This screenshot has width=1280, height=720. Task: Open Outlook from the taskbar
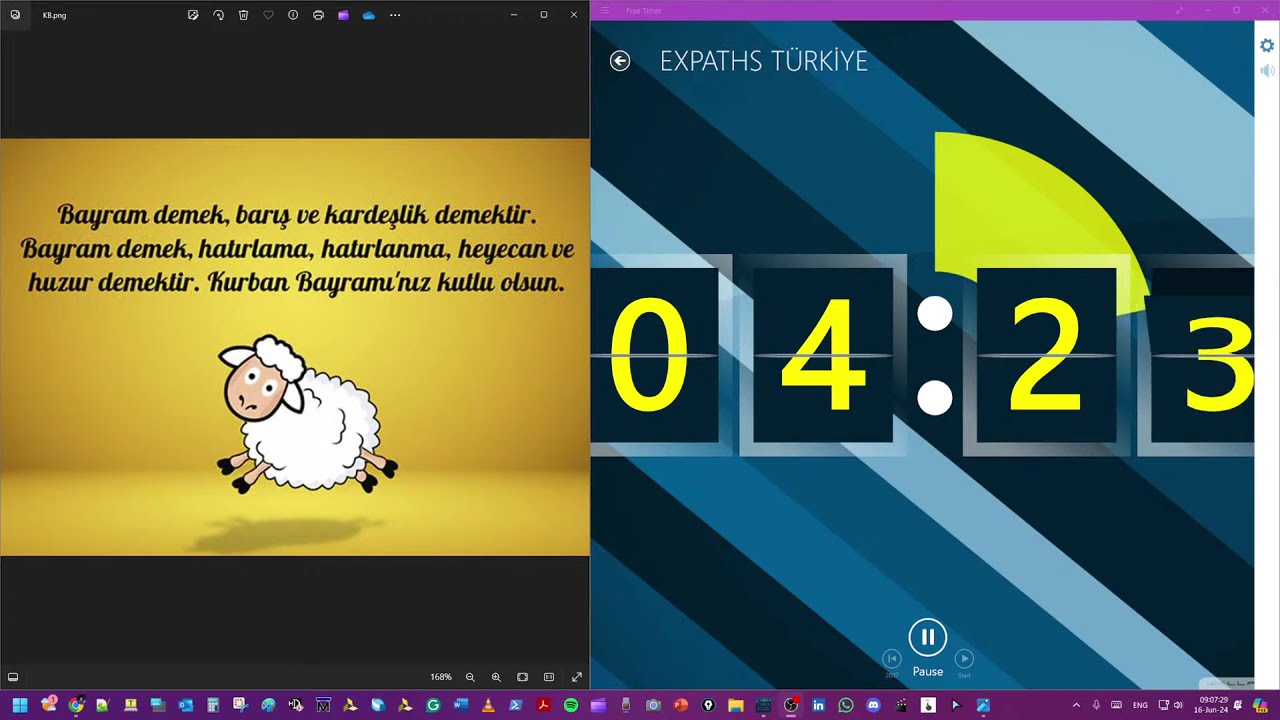[185, 705]
